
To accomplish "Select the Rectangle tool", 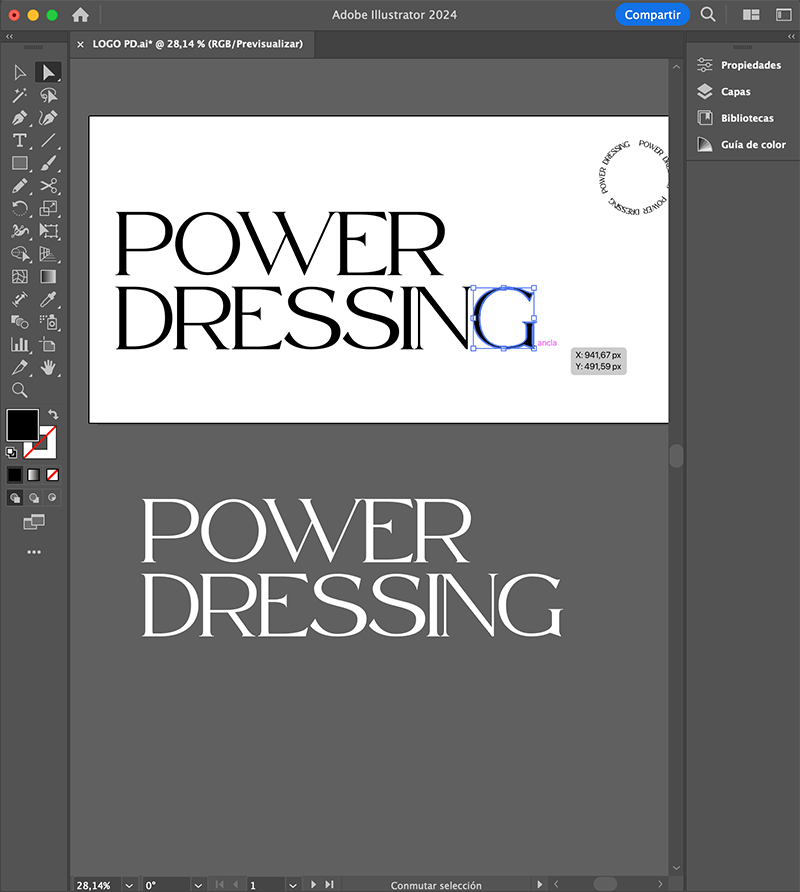I will 19,163.
